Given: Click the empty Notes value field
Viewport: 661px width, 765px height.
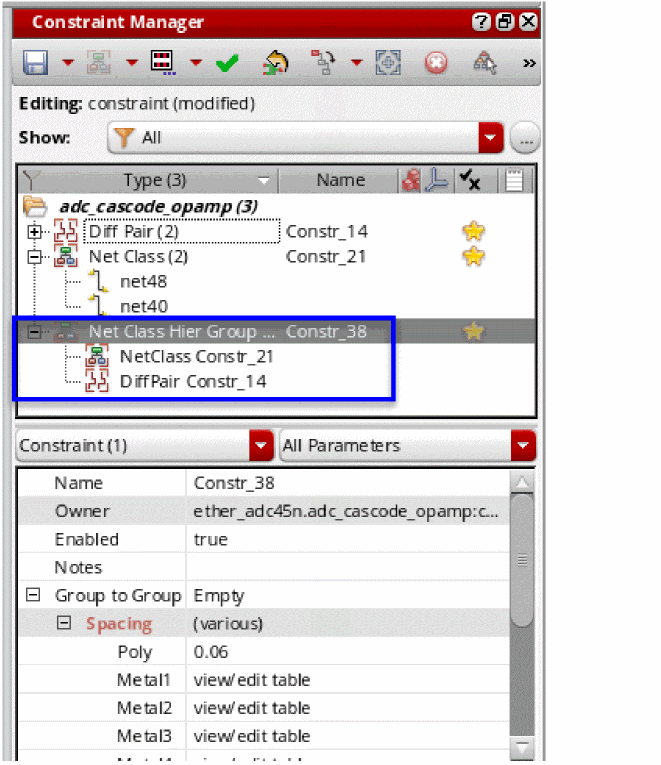Looking at the screenshot, I should [x=347, y=567].
